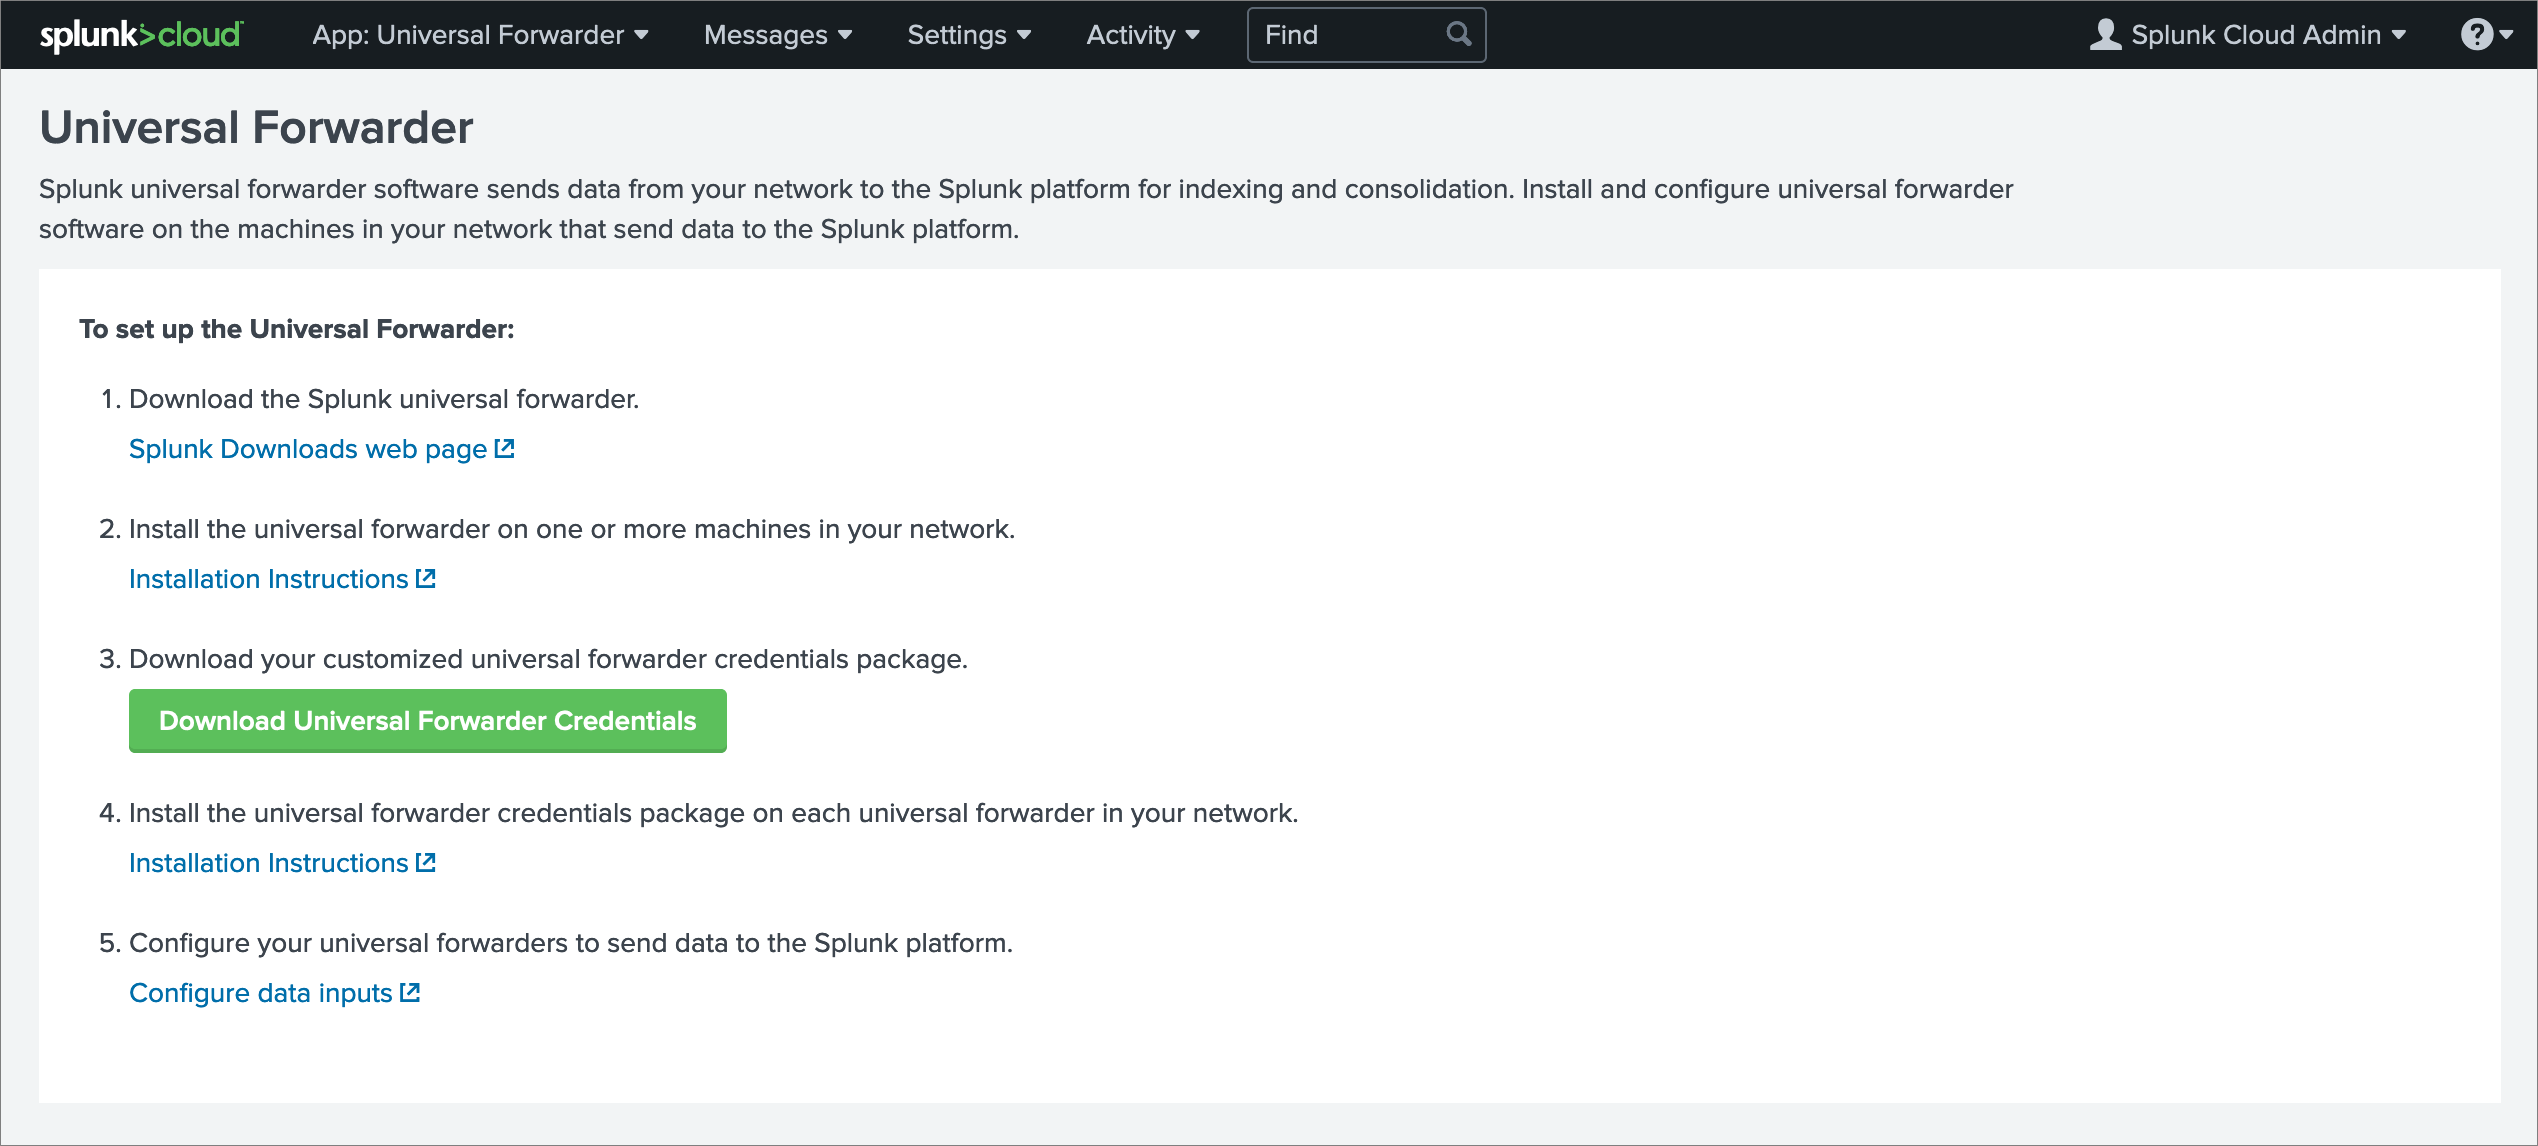Click the external link icon beside Splunk Downloads
The image size is (2538, 1146).
pos(503,448)
